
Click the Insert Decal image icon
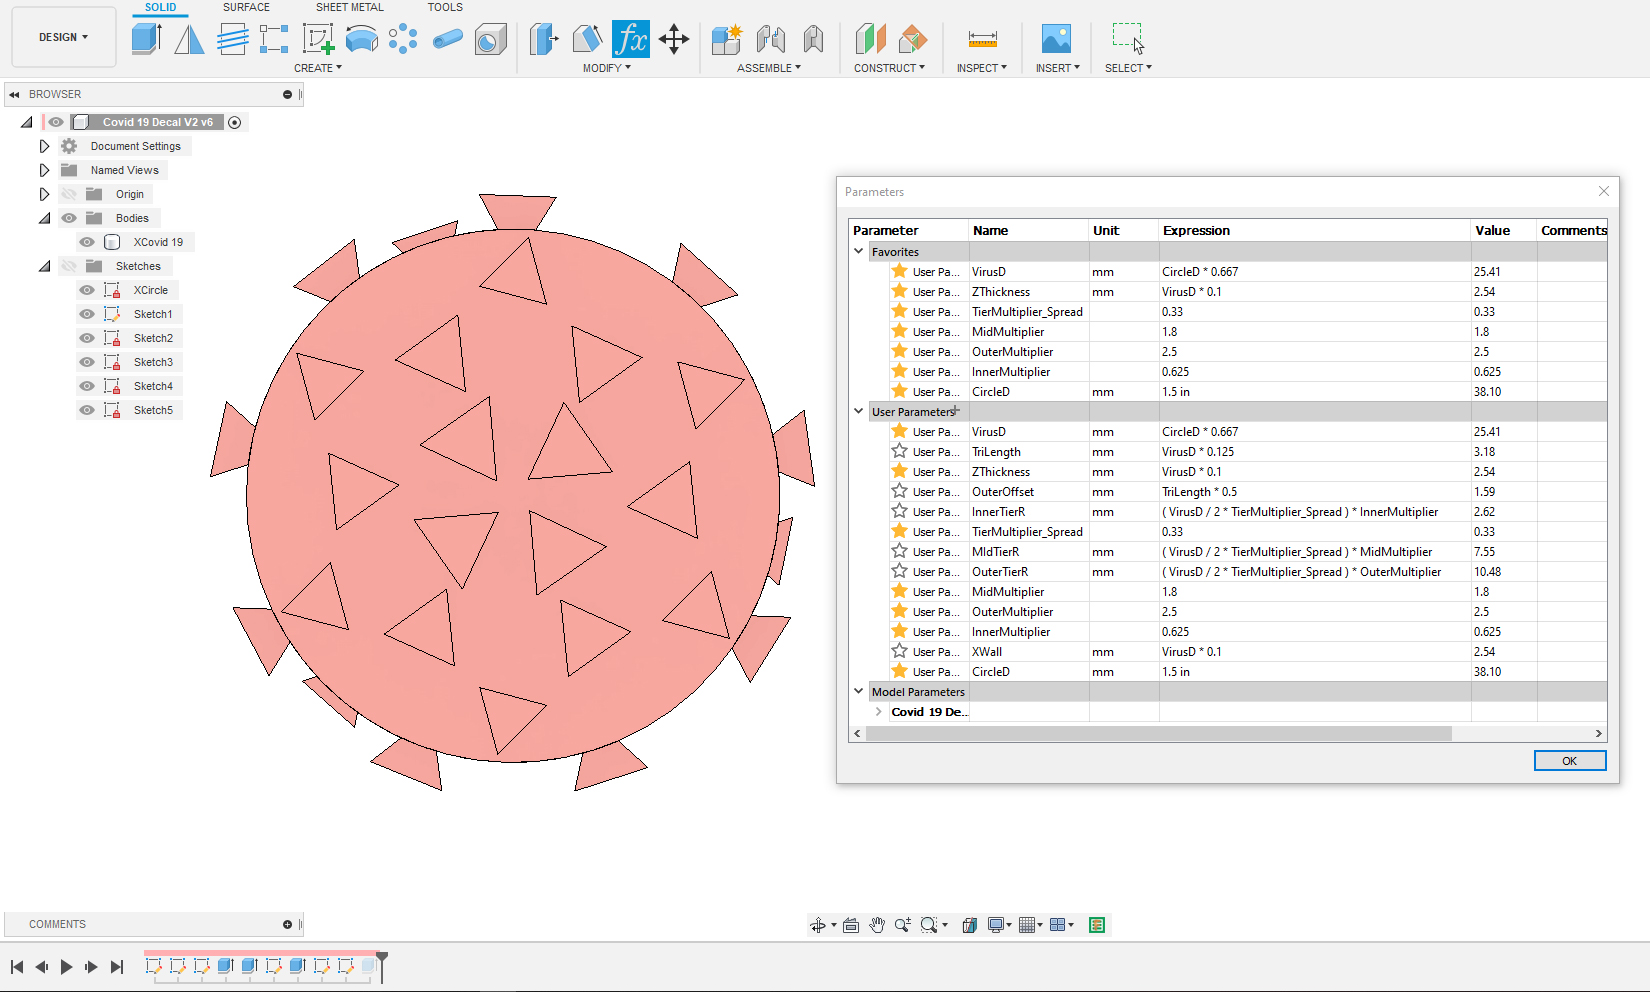pyautogui.click(x=1056, y=39)
